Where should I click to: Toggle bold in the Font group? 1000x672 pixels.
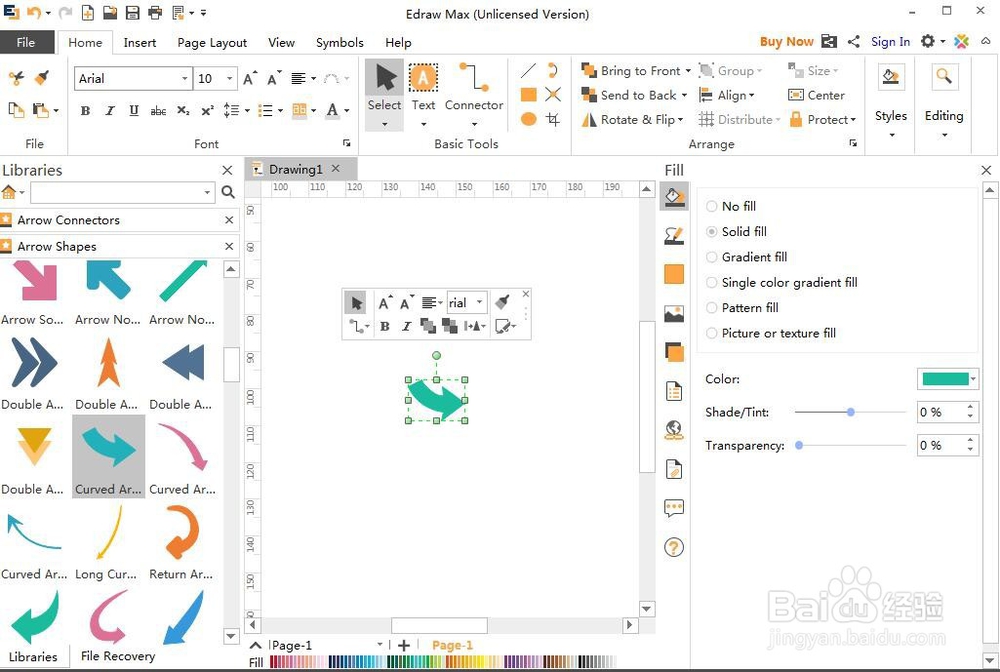85,110
